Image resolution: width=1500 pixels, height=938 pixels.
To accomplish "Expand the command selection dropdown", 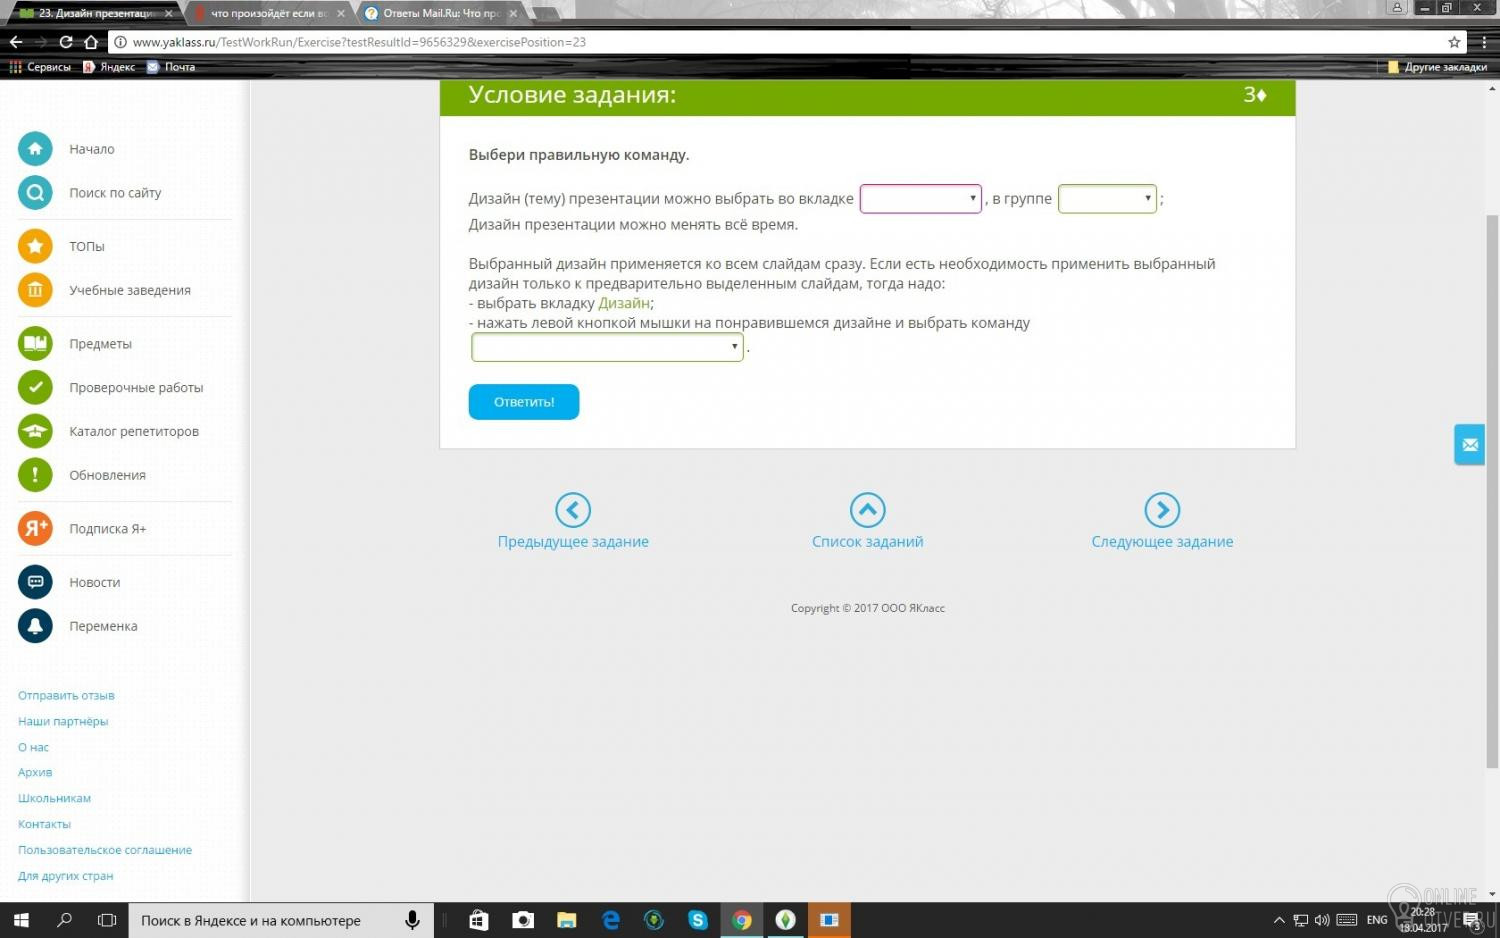I will click(x=607, y=347).
